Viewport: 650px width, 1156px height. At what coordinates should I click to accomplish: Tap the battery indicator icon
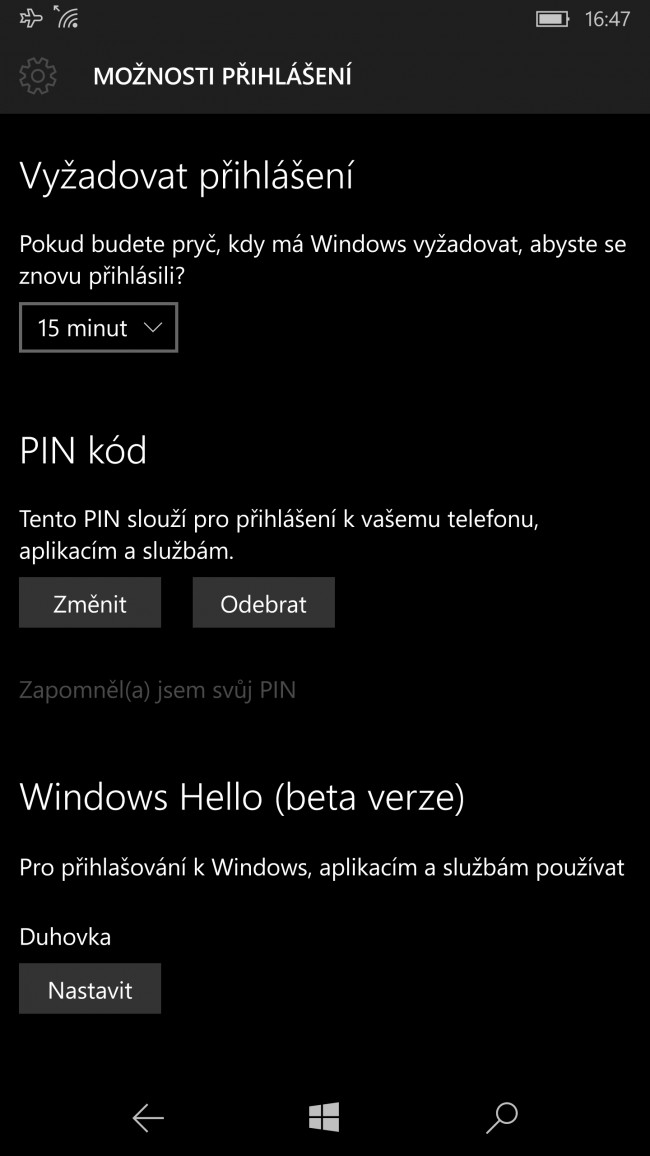click(553, 18)
